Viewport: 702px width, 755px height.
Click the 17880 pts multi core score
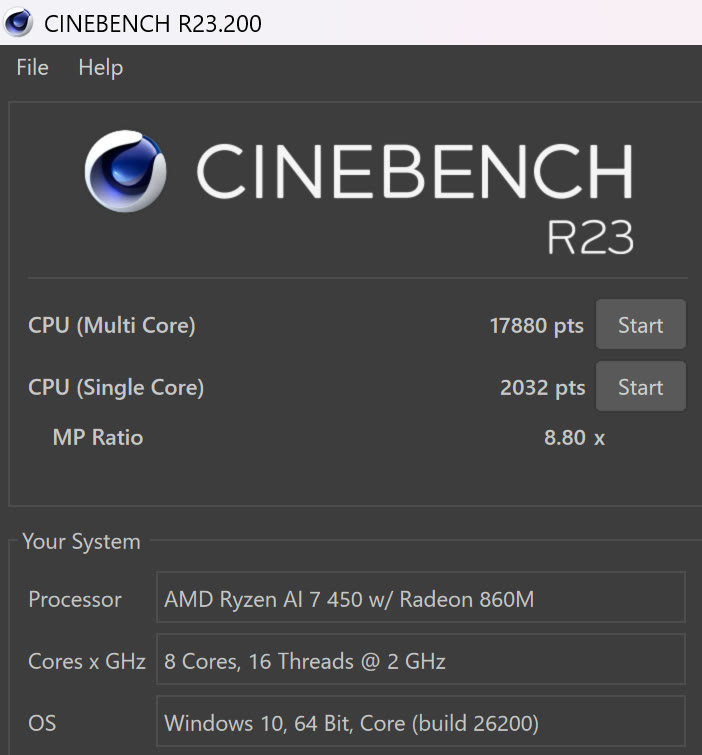click(x=536, y=325)
